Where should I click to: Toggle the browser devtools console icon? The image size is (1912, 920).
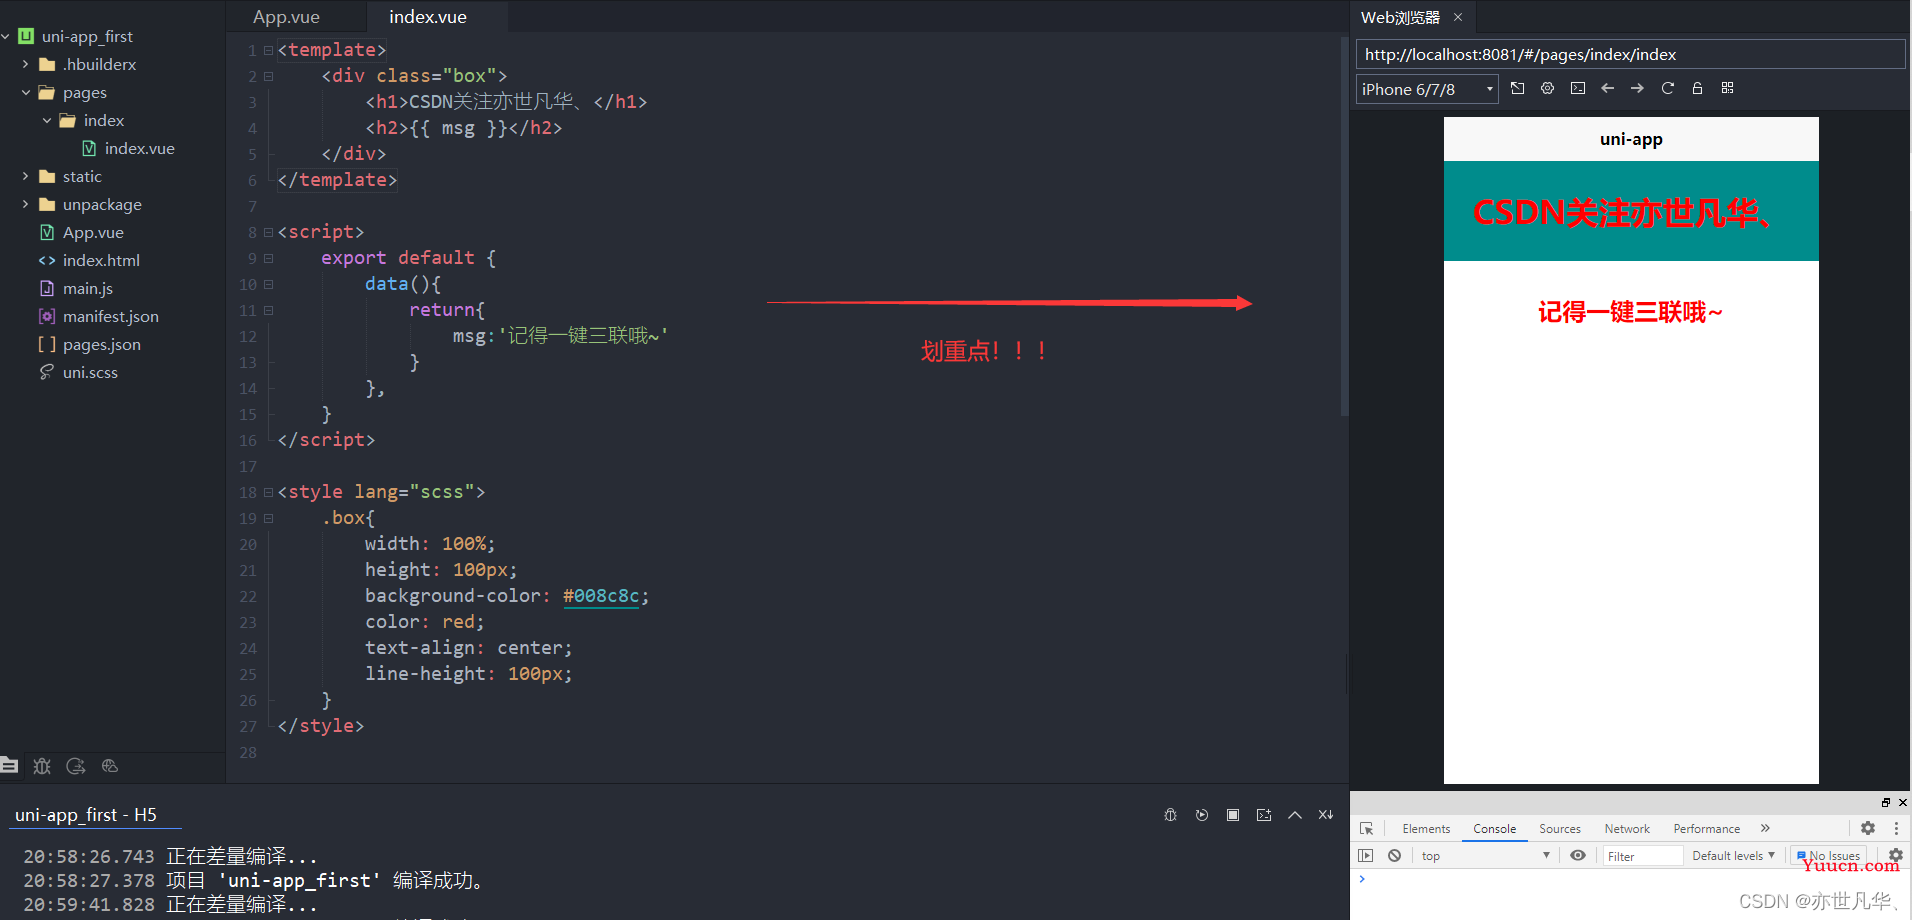coord(1577,88)
